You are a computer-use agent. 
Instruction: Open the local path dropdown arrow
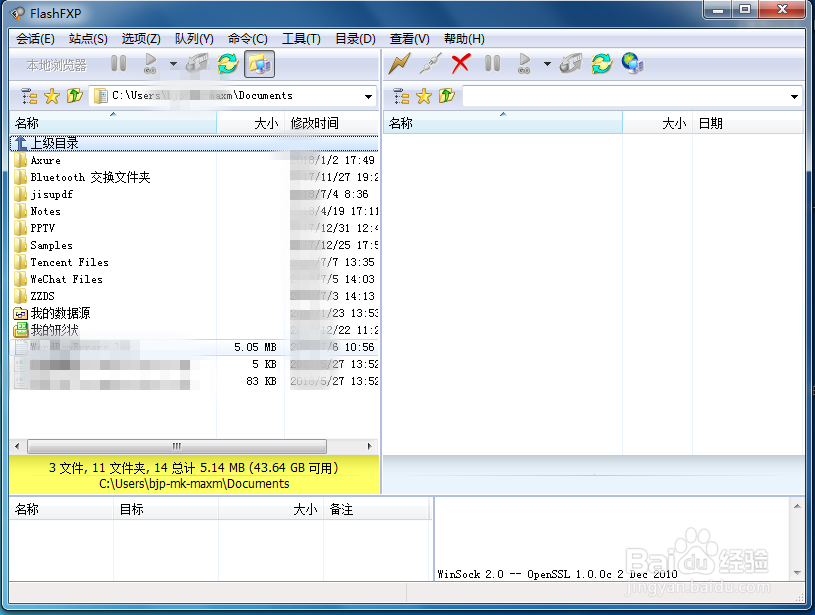click(x=368, y=96)
